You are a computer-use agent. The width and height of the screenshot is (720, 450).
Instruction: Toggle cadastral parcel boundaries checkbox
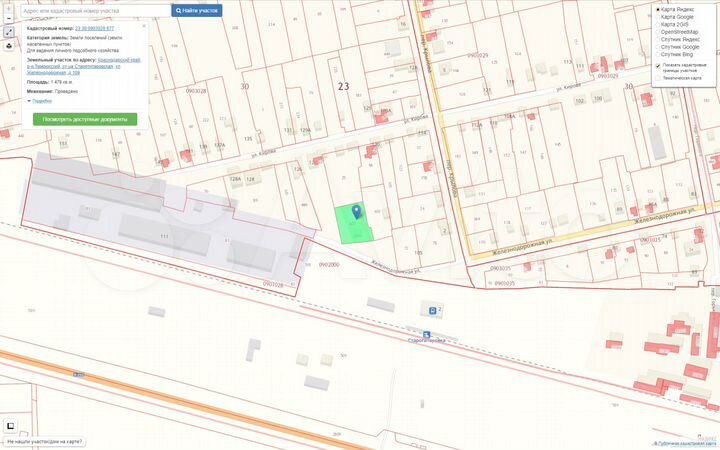(x=658, y=66)
